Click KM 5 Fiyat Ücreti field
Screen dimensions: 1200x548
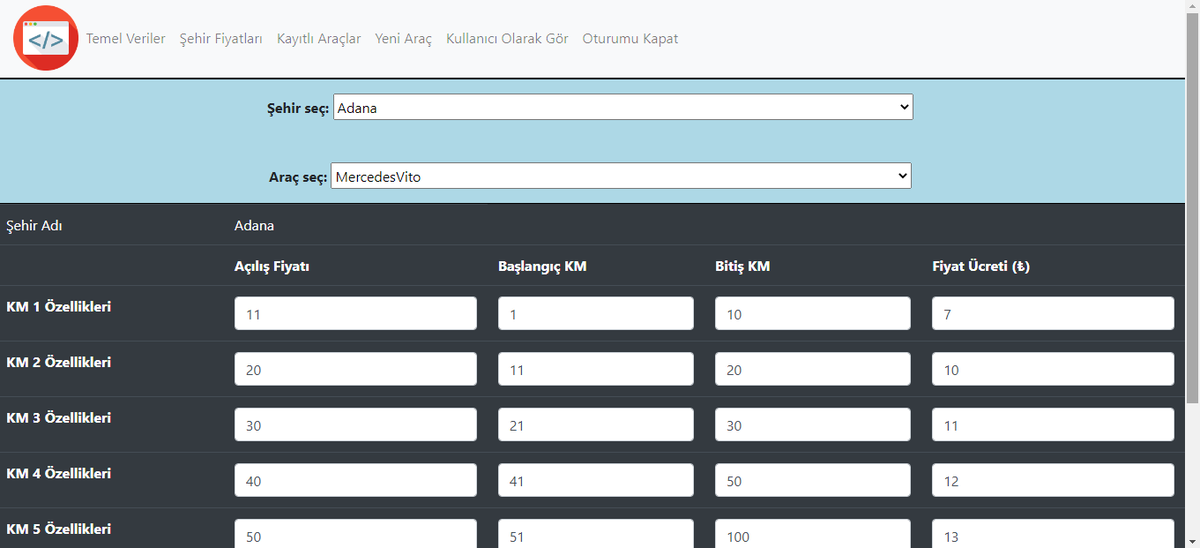coord(1053,534)
